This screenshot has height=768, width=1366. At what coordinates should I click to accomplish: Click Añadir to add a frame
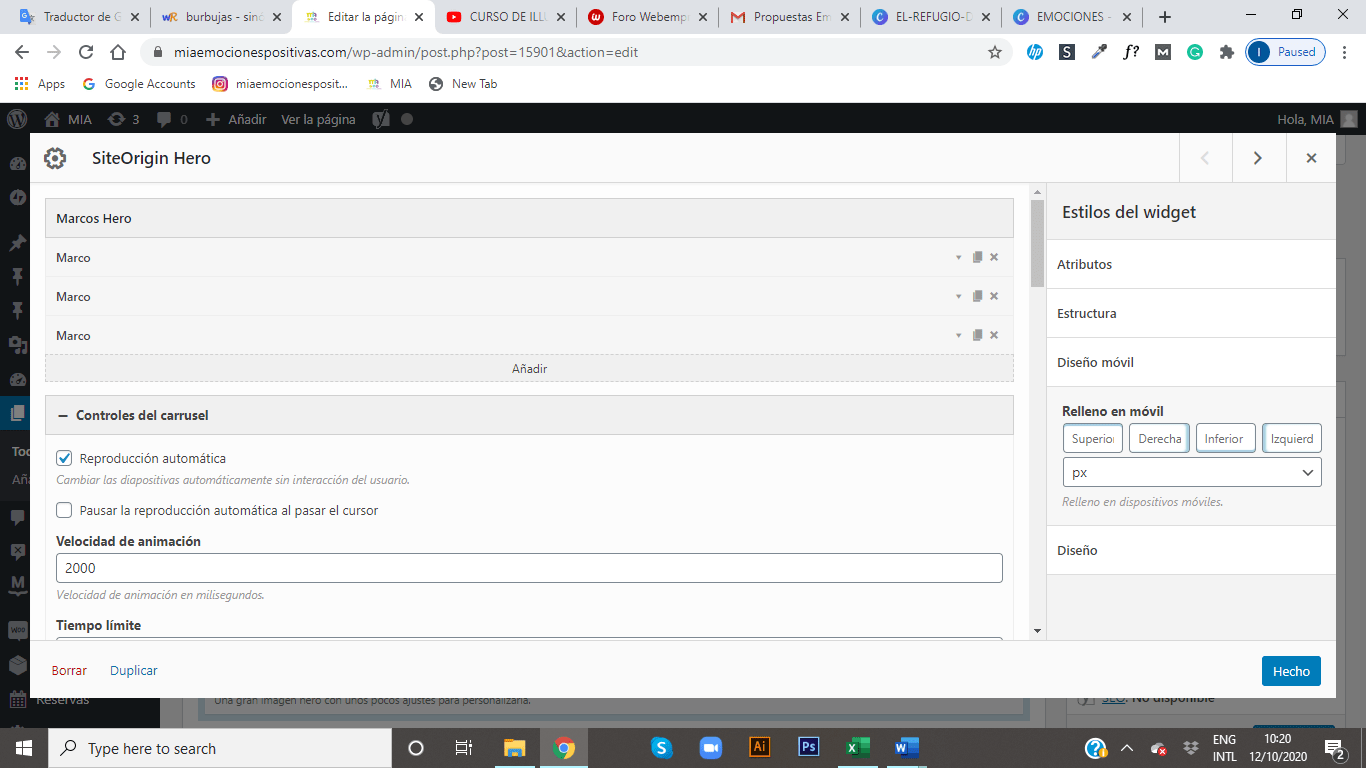point(529,368)
